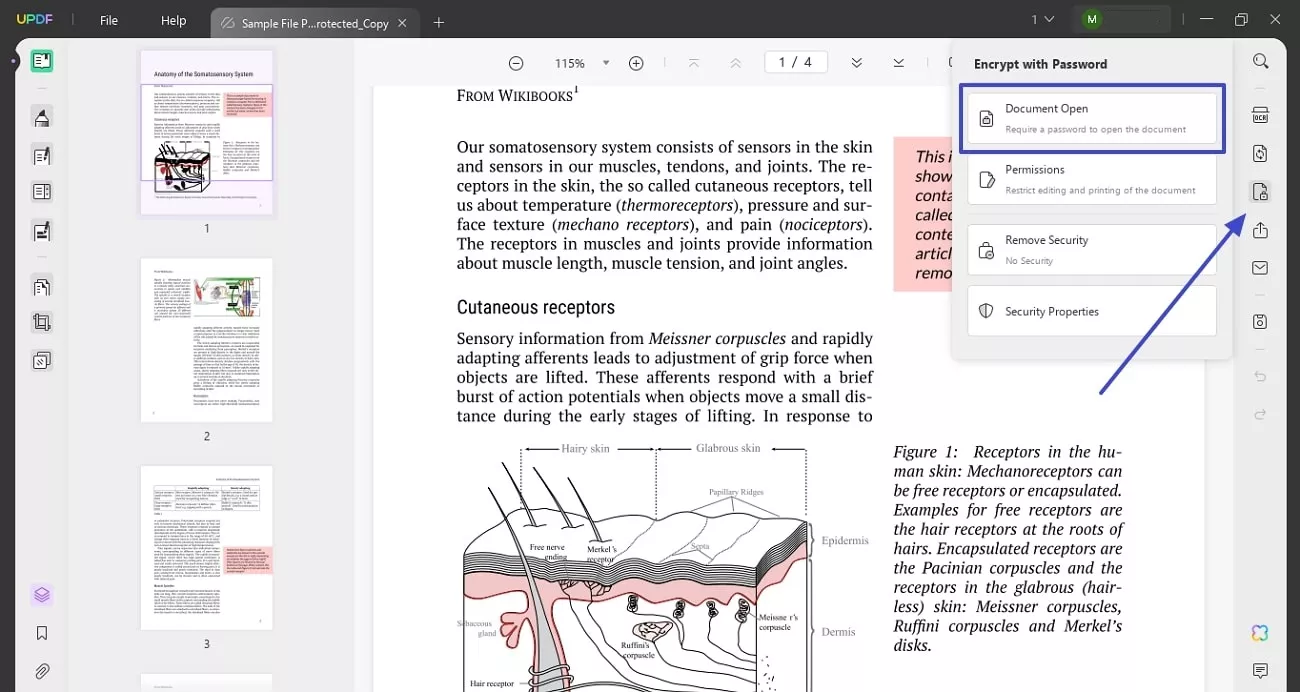The height and width of the screenshot is (692, 1300).
Task: Expand the window count dropdown in title bar
Action: [1043, 20]
